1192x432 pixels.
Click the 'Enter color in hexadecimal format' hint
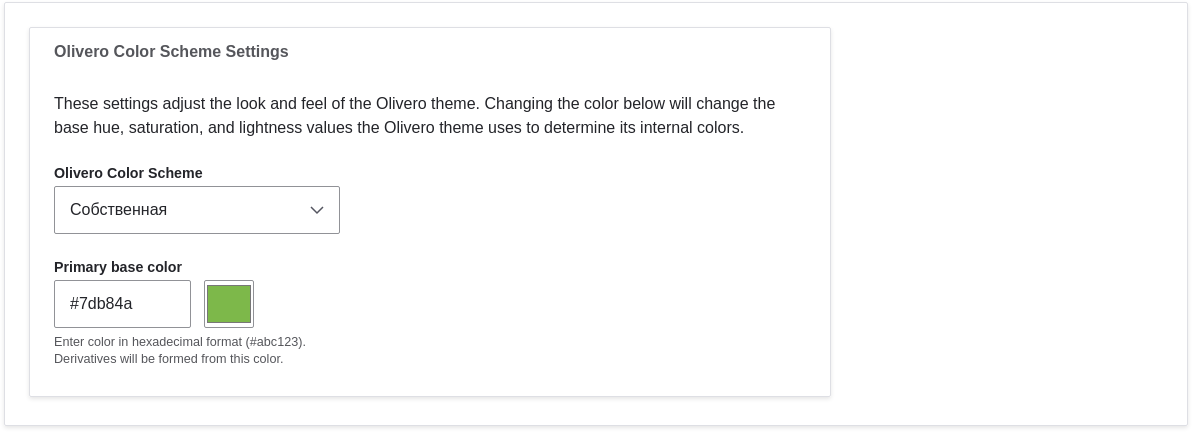coord(148,342)
